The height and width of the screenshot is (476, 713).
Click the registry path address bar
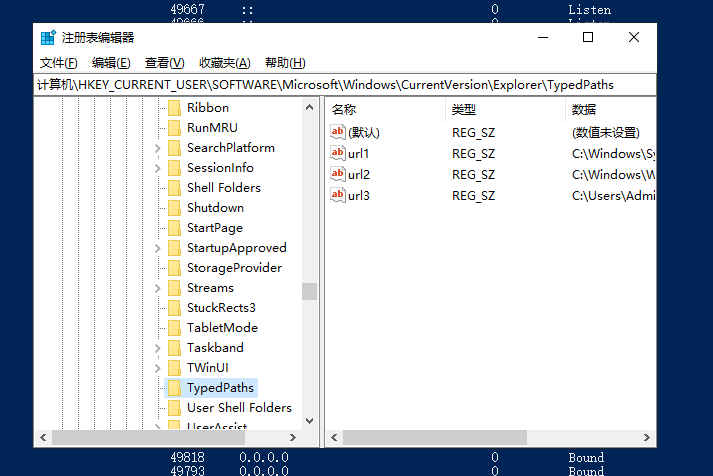tap(345, 85)
